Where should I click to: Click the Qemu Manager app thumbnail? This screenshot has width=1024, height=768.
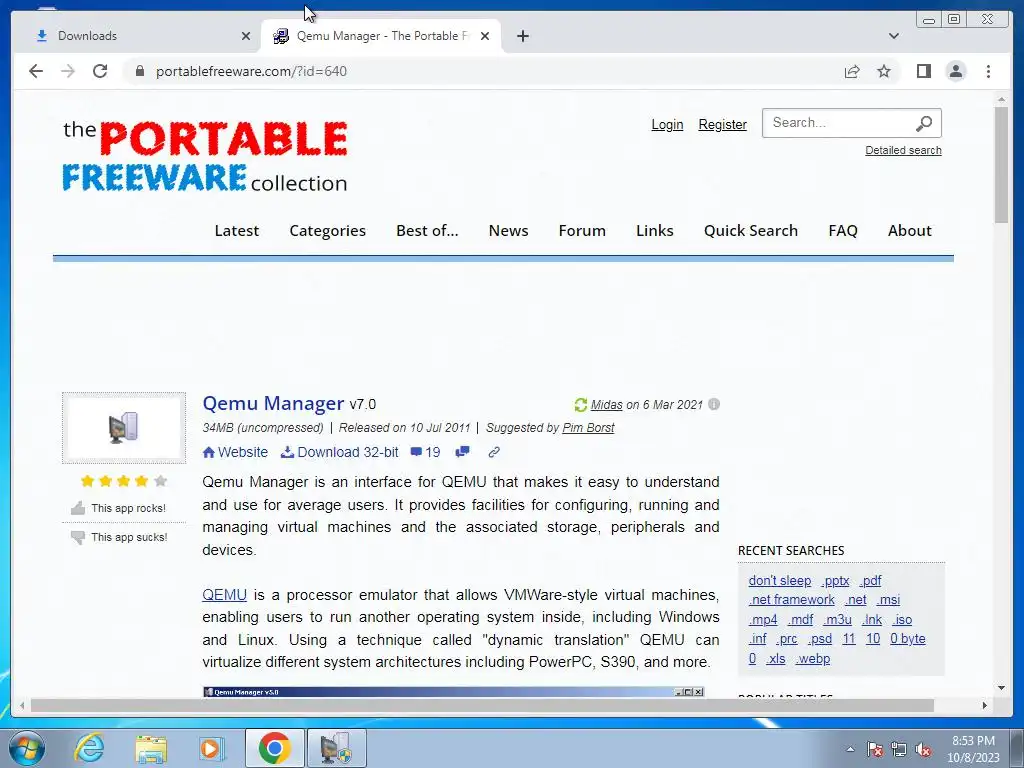click(x=123, y=428)
